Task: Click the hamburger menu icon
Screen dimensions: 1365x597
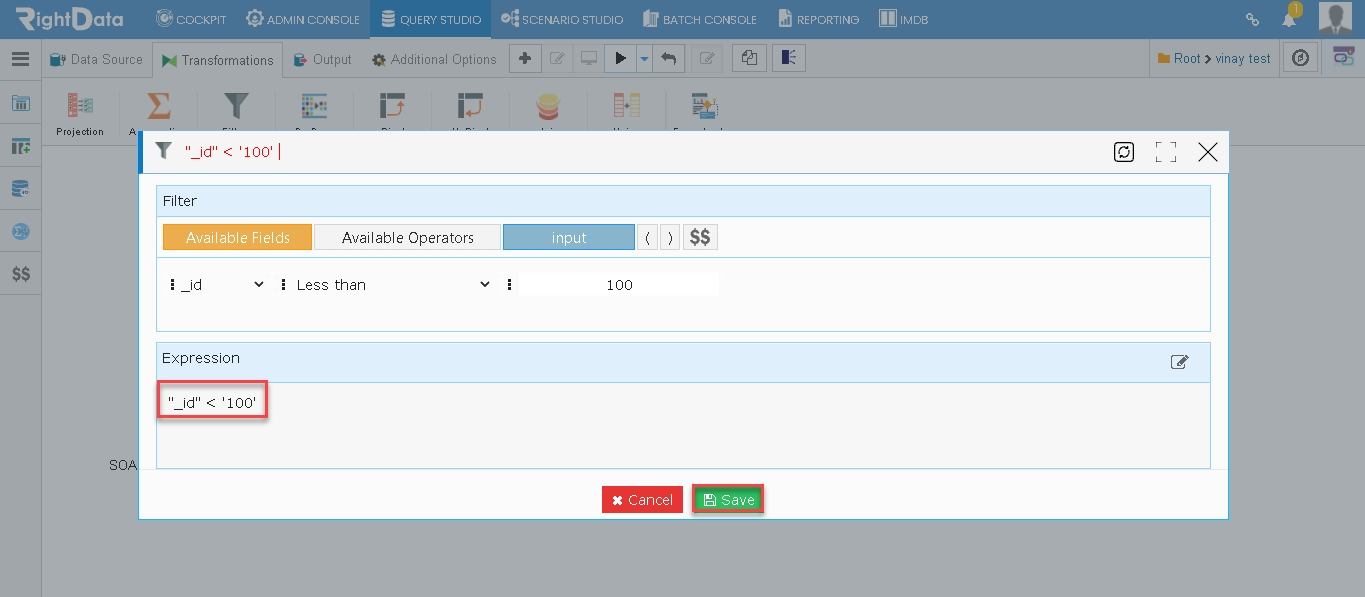Action: [20, 59]
